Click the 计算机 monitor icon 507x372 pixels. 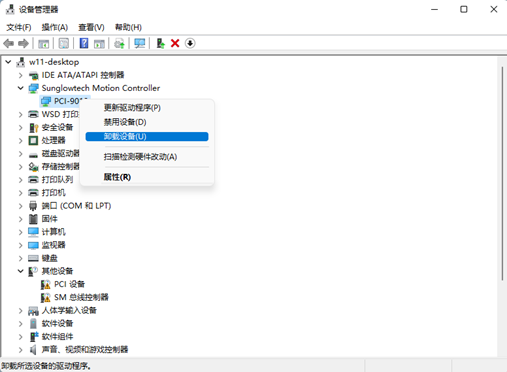click(x=33, y=232)
